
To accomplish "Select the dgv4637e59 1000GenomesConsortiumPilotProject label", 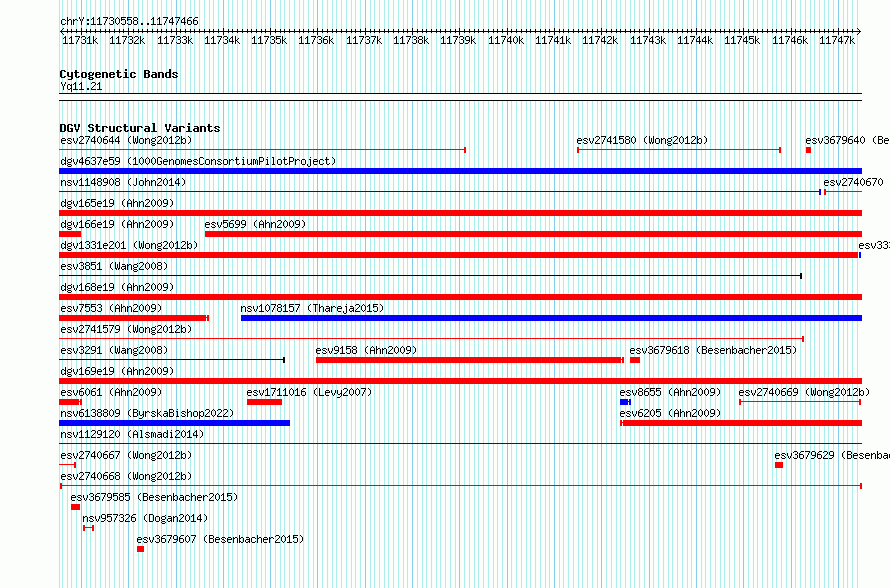I will (198, 161).
